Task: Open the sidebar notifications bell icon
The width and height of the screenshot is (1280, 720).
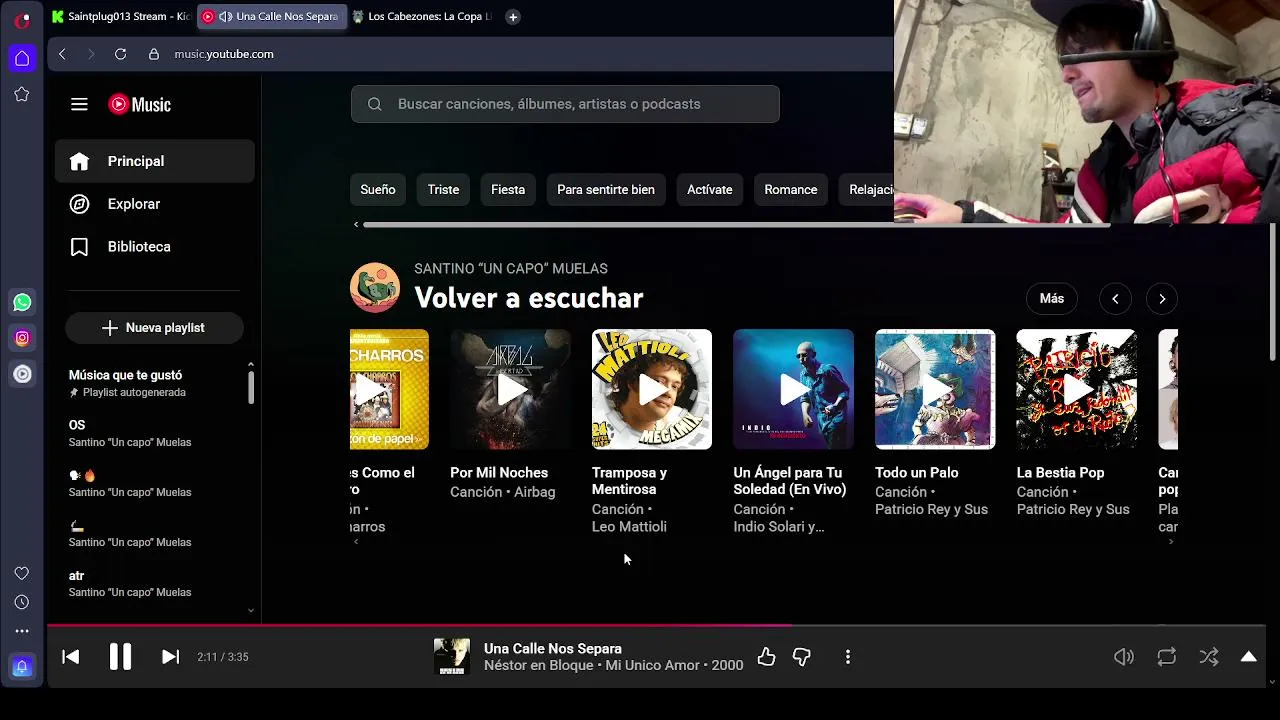Action: [22, 667]
